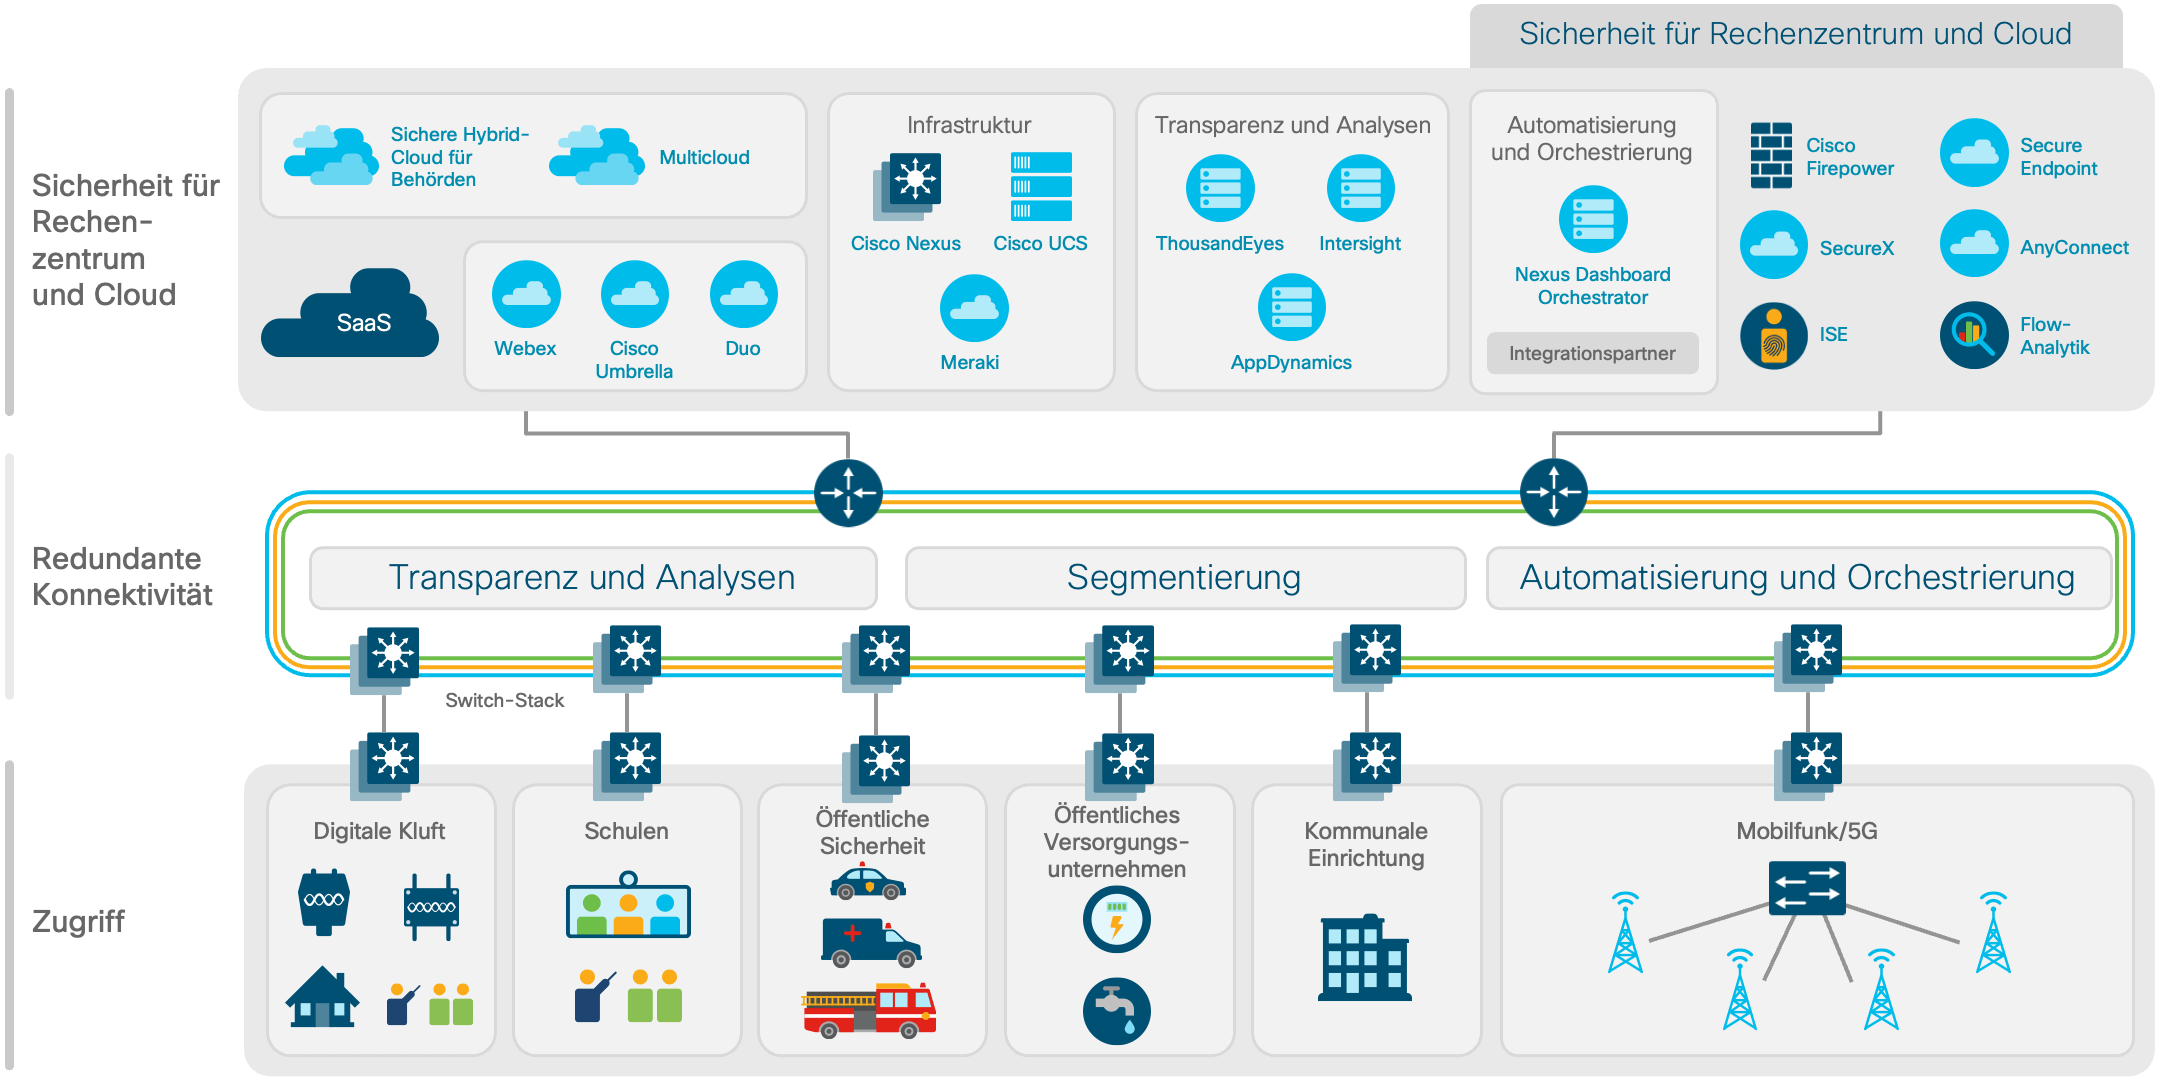Viewport: 2160px width, 1080px height.
Task: Click the Meraki cloud icon
Action: [974, 307]
